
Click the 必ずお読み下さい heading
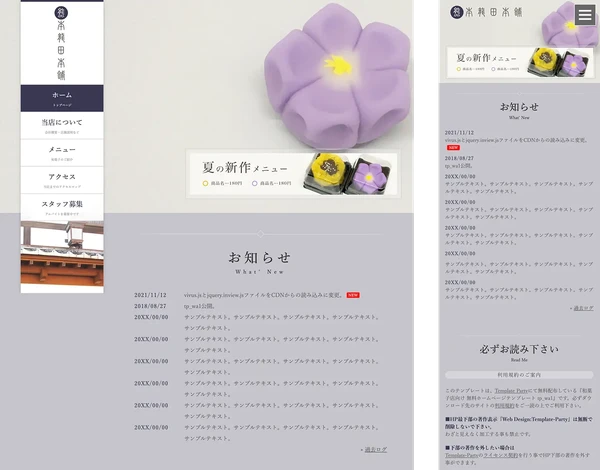519,349
